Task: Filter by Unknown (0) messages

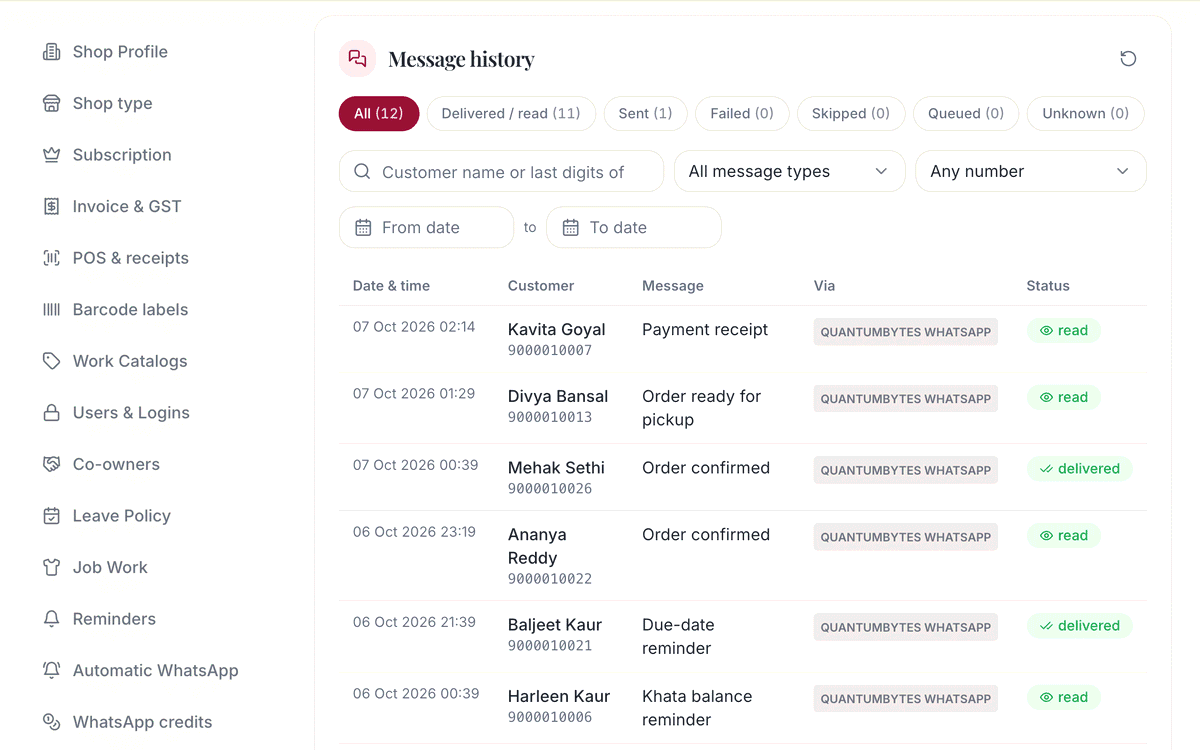Action: [1086, 113]
